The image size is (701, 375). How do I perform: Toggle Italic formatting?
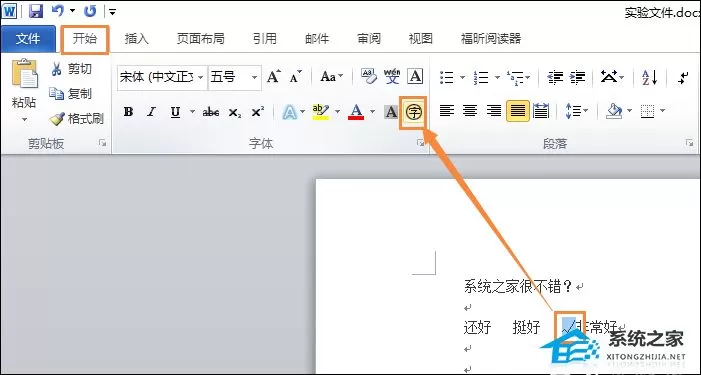(152, 112)
